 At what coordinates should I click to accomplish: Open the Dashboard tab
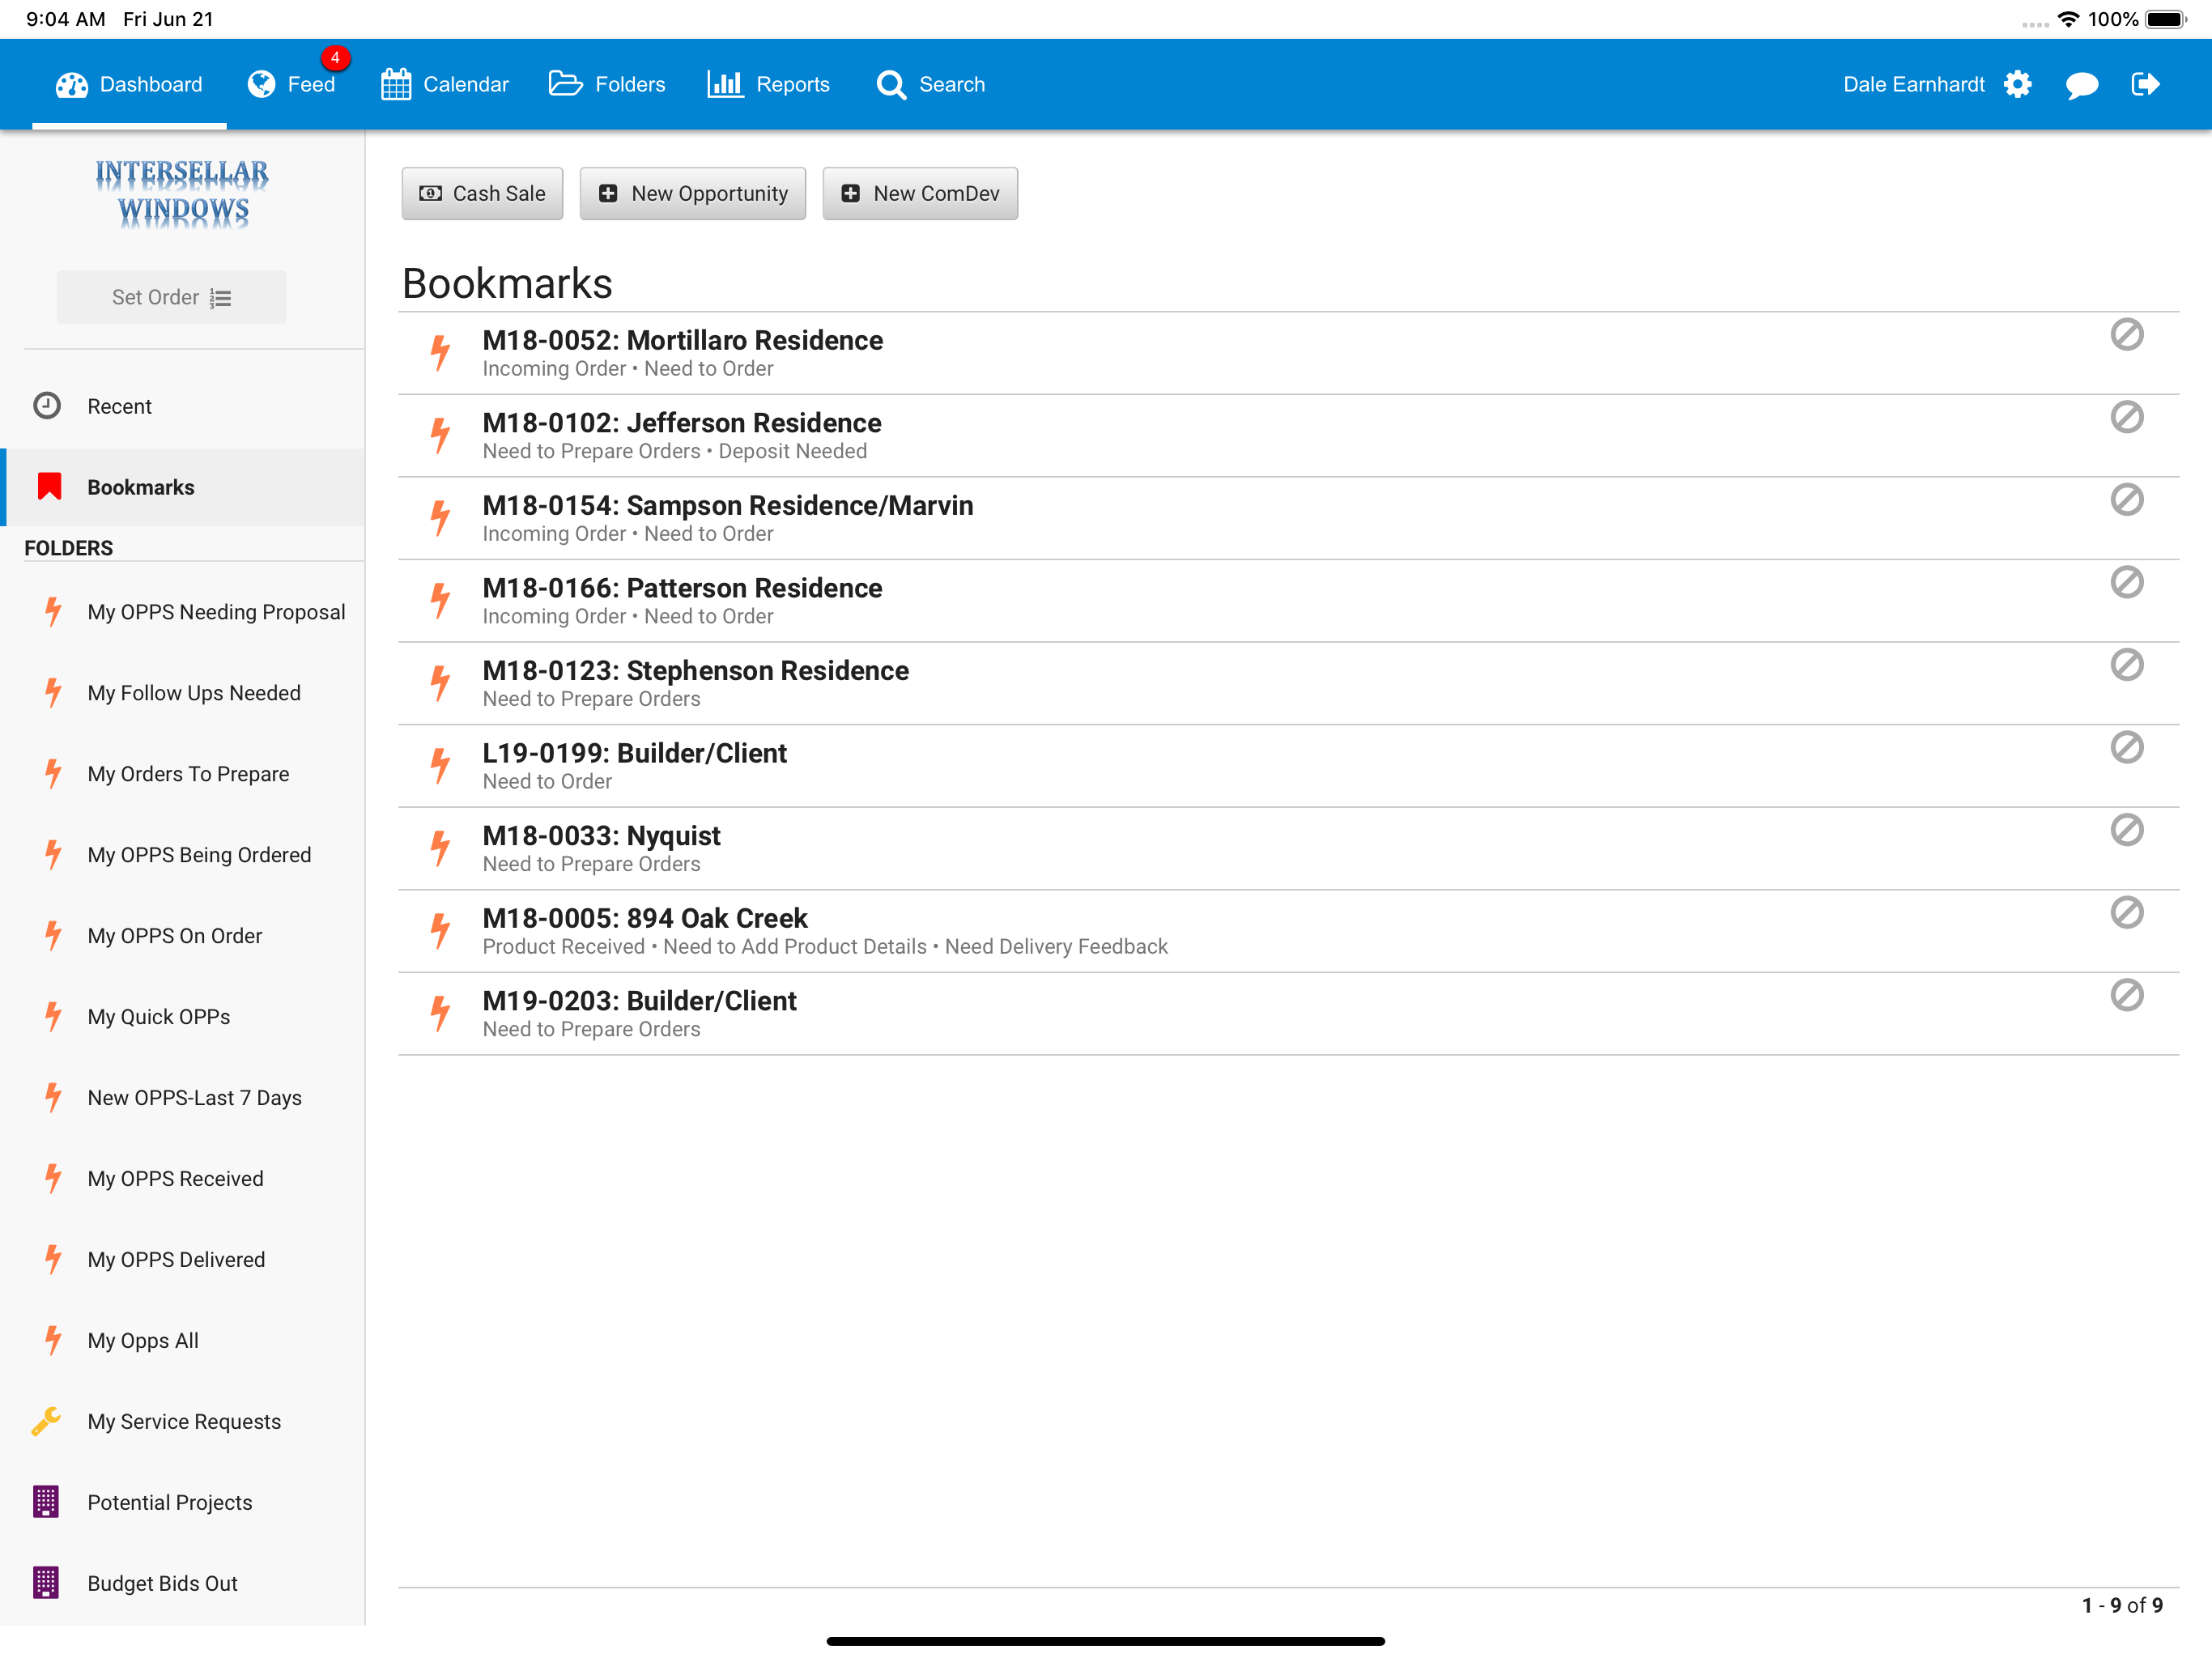129,84
